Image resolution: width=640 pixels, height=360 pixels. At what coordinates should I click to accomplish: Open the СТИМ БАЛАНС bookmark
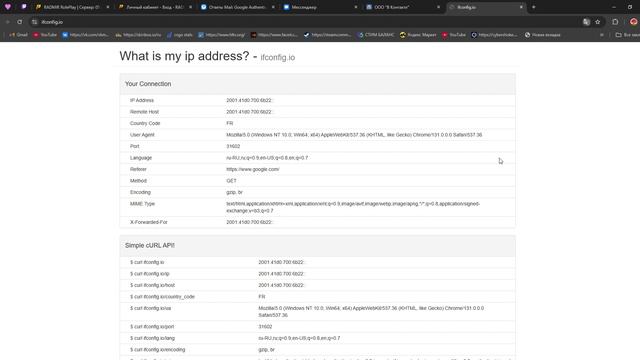click(x=376, y=35)
